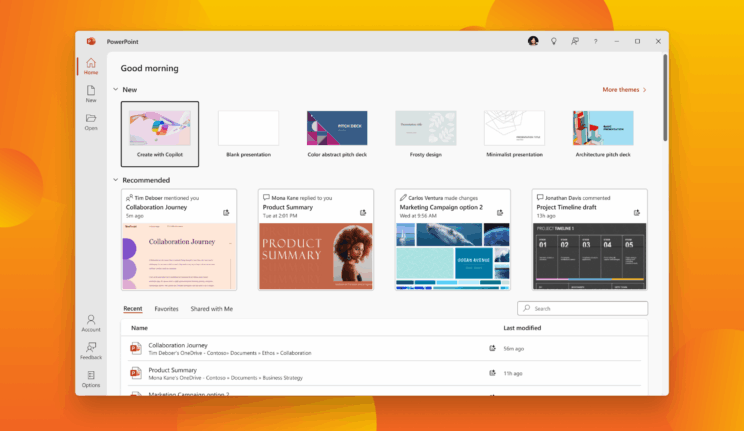Open Collaboration Journey recommended card preview
Screen dimensions: 744x431
(179, 256)
